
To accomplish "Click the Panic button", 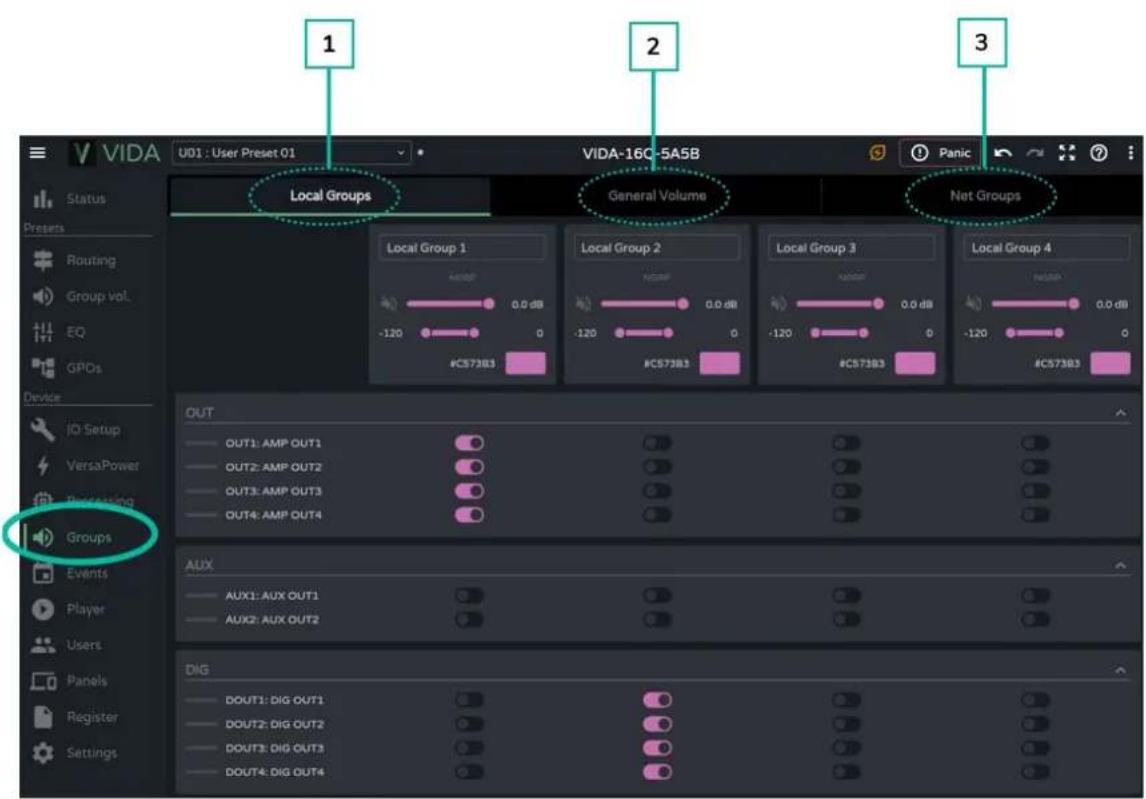I will (940, 153).
